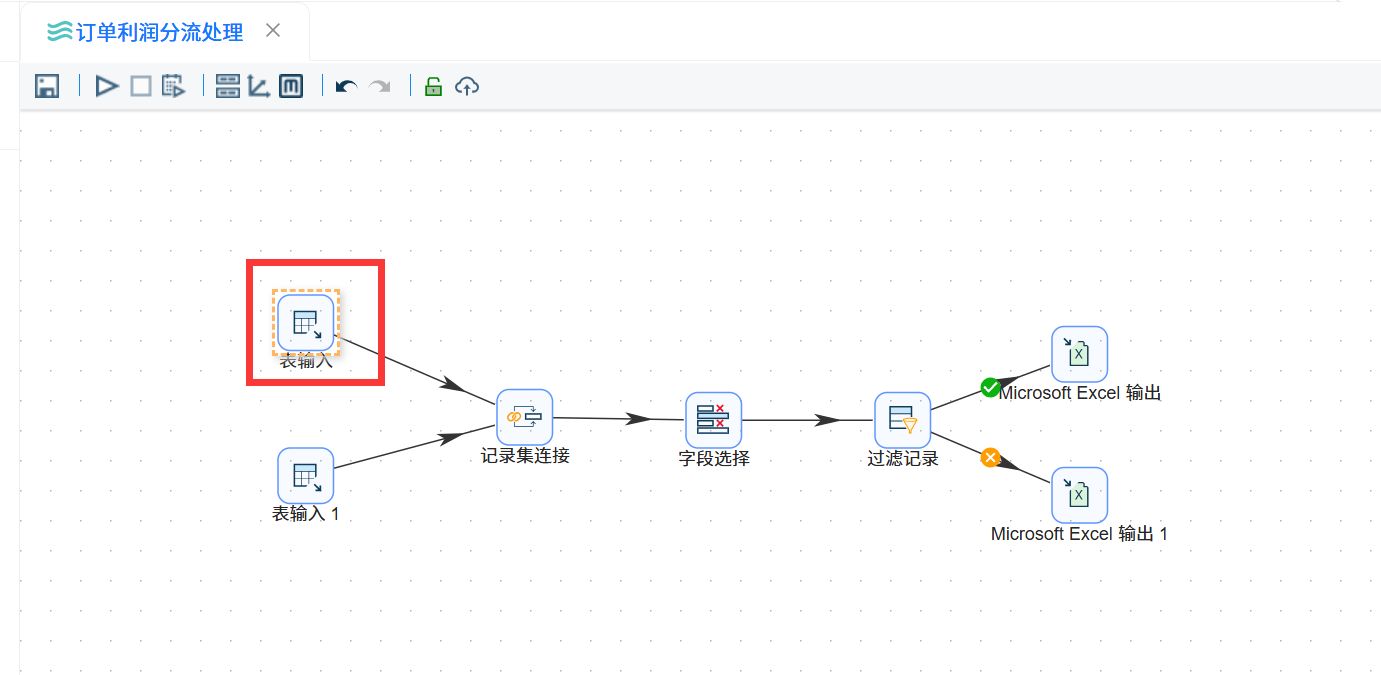Run the transformation with the play icon
The height and width of the screenshot is (675, 1381).
[107, 86]
